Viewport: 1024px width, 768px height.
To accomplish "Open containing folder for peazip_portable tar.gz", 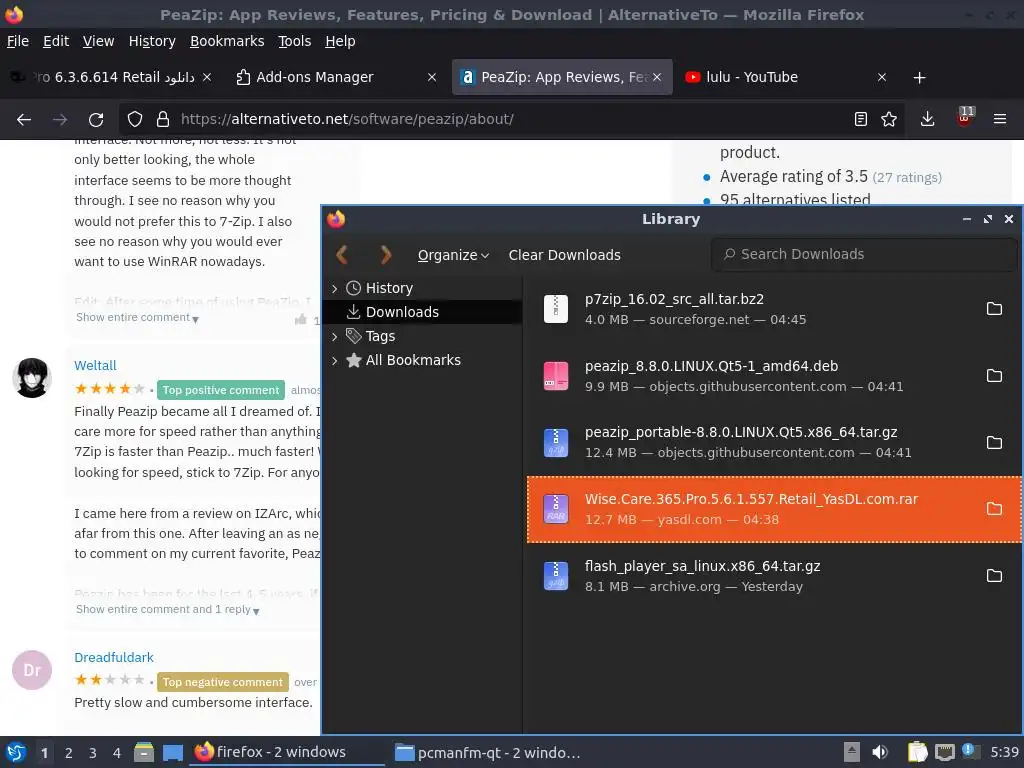I will 994,443.
